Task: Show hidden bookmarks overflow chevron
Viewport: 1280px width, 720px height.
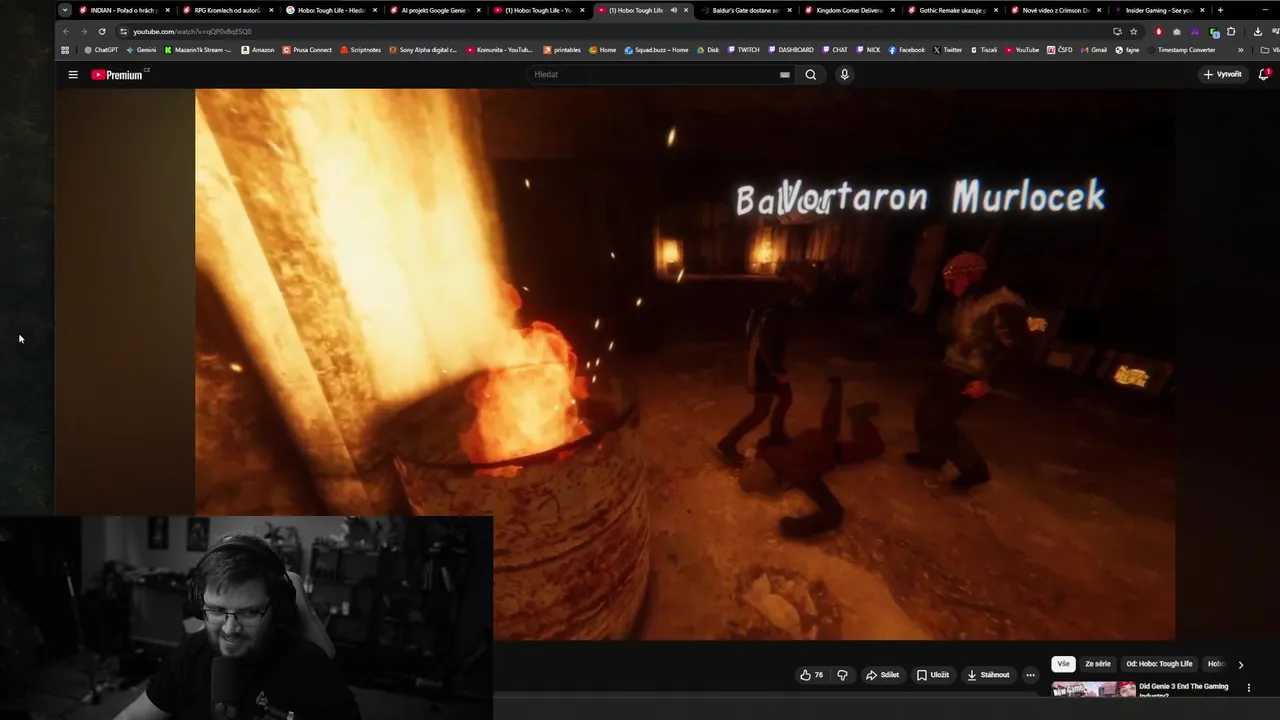Action: (x=1241, y=50)
